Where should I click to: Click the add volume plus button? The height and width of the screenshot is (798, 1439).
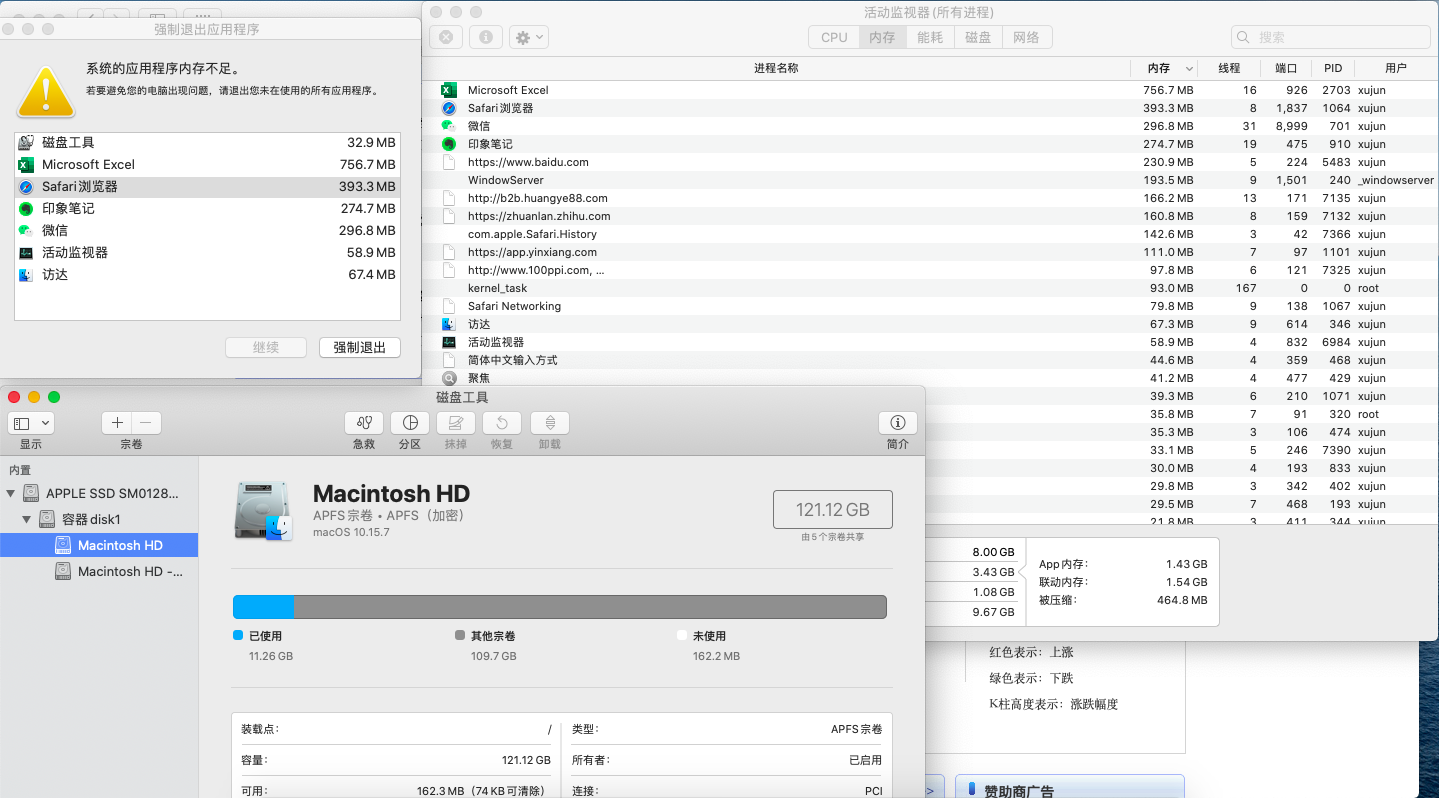click(x=117, y=423)
